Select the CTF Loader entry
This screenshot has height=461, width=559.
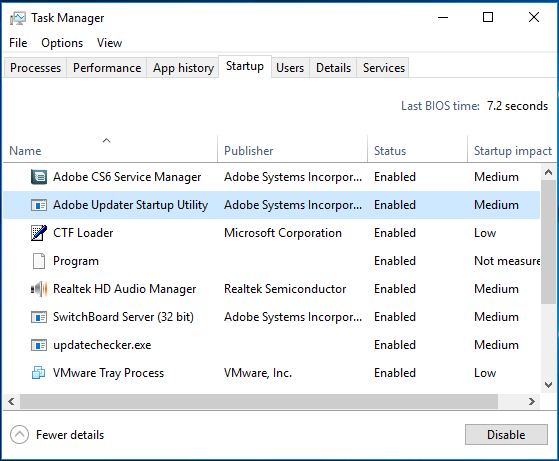272,233
